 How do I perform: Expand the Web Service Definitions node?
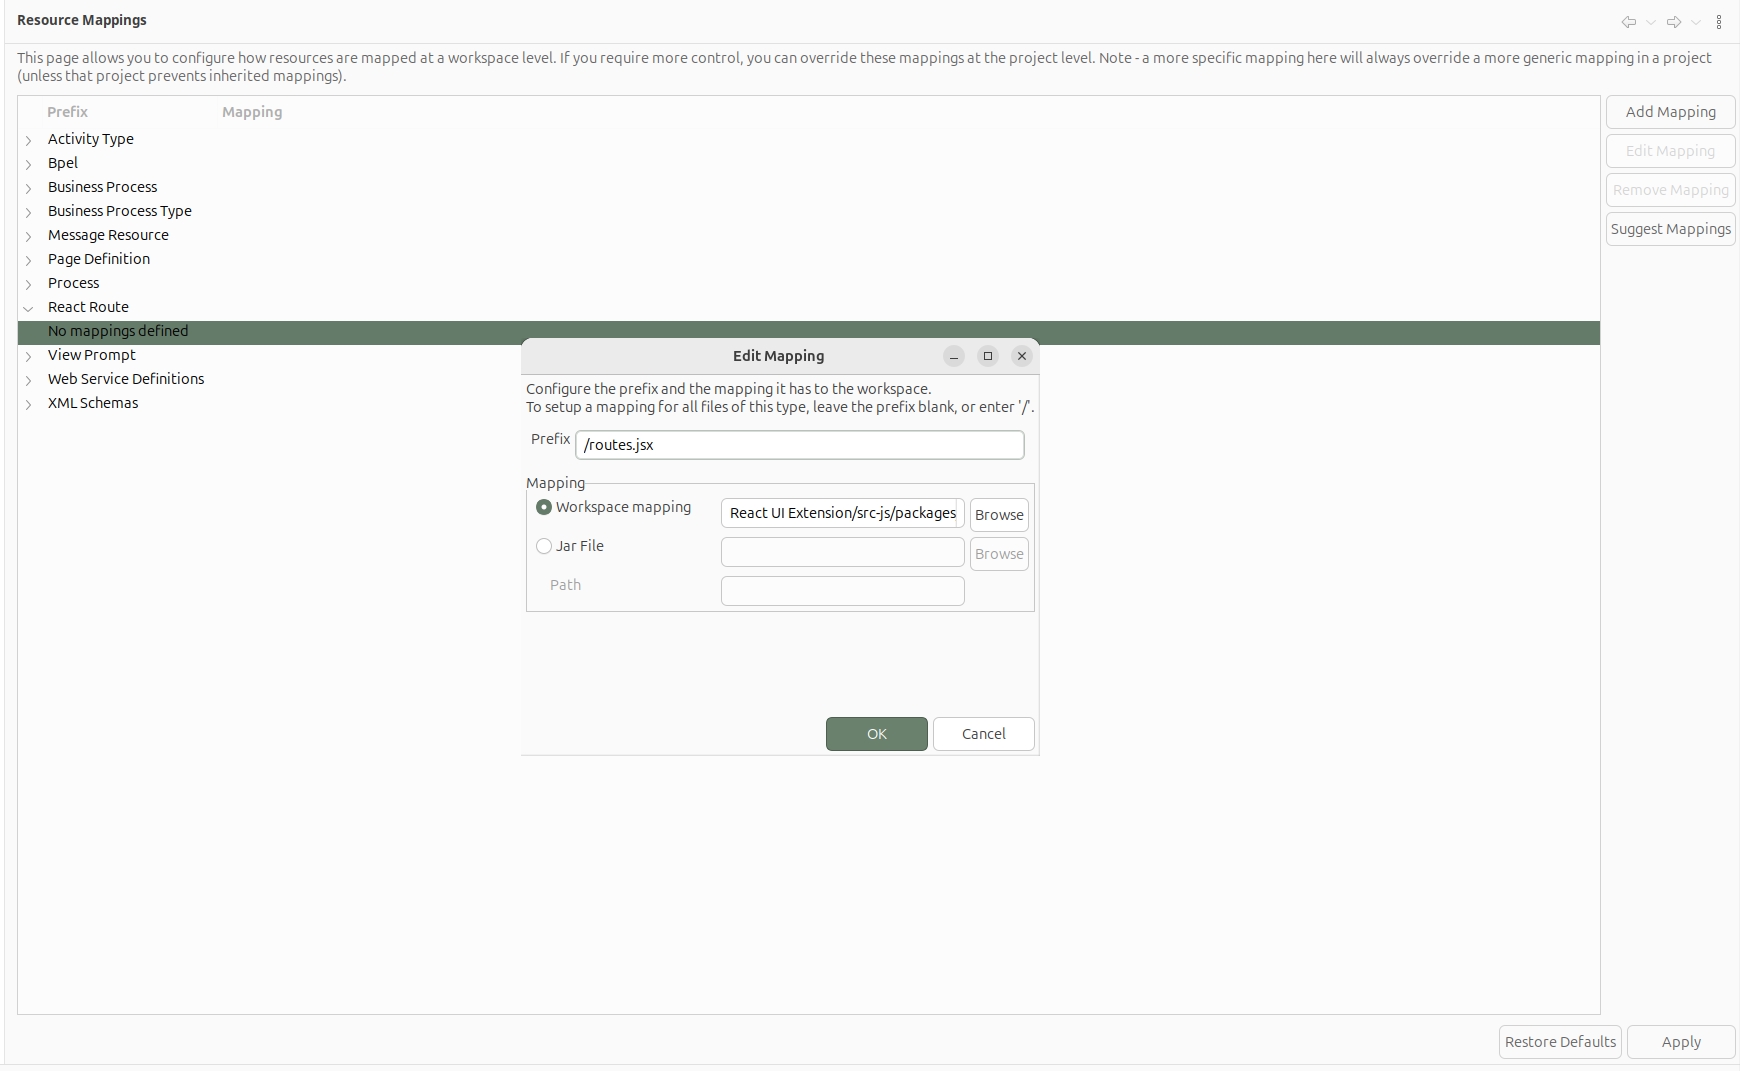click(x=29, y=380)
